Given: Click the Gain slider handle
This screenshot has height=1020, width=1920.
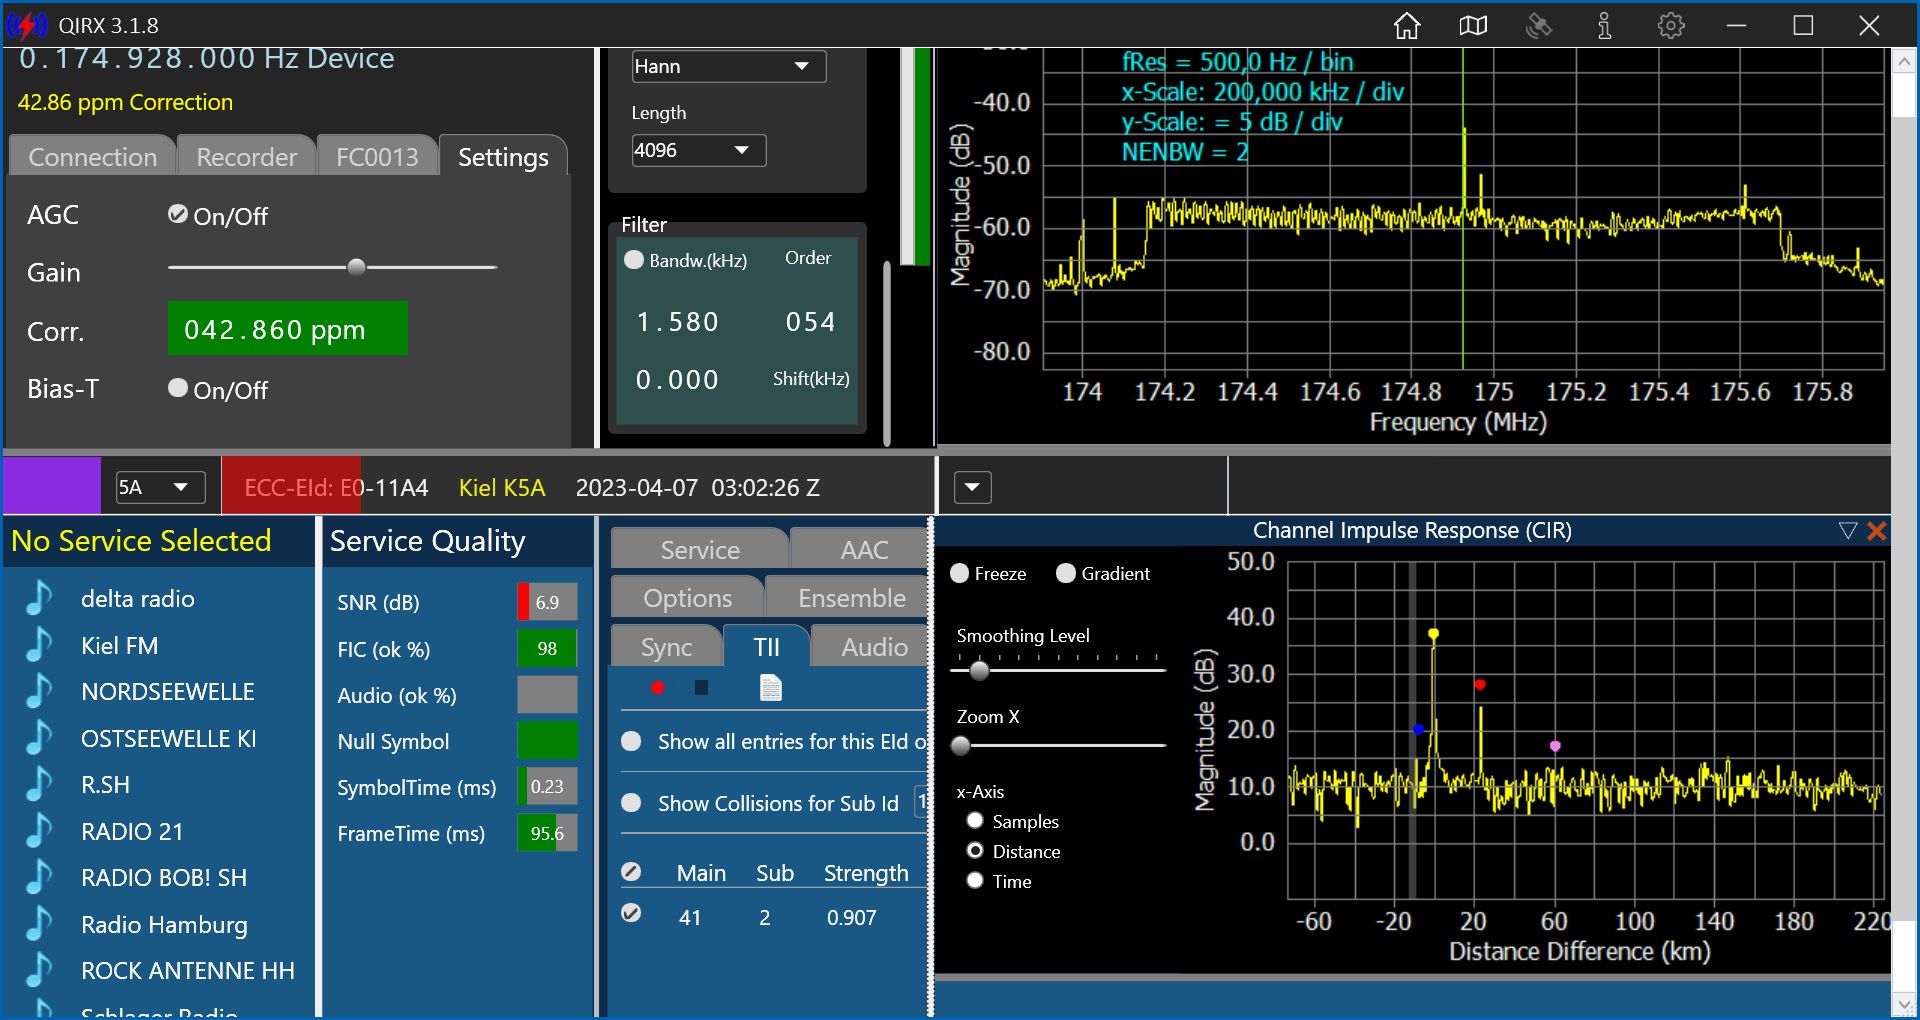Looking at the screenshot, I should click(x=356, y=267).
